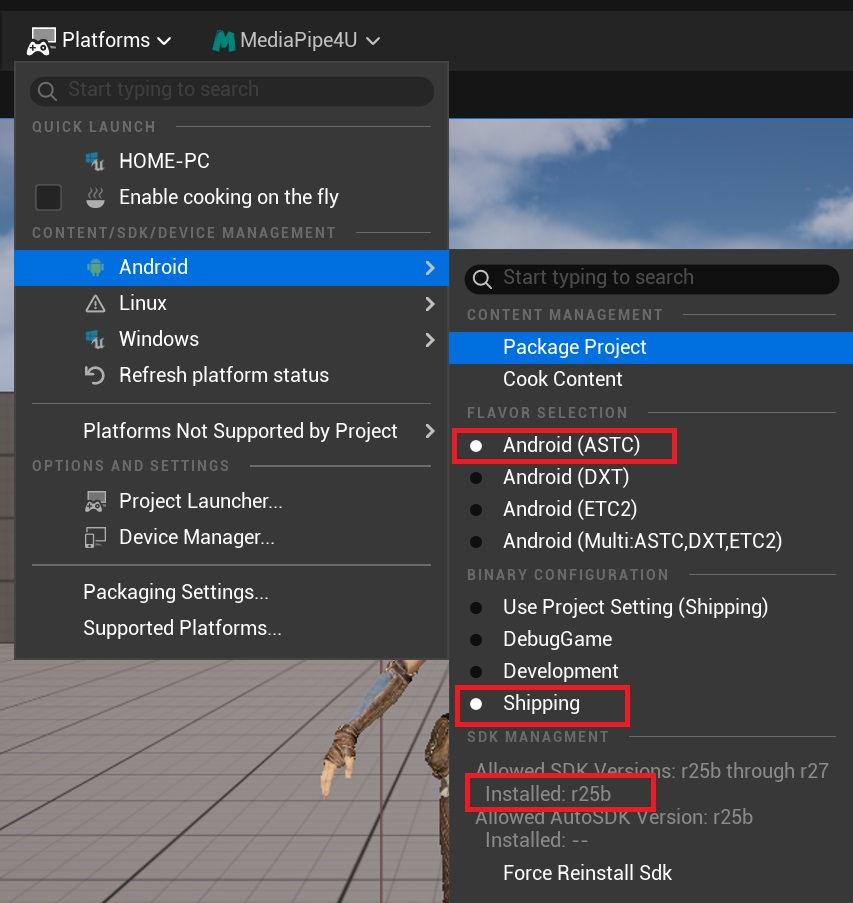The height and width of the screenshot is (903, 853).
Task: Open Project Launcher
Action: [x=231, y=502]
